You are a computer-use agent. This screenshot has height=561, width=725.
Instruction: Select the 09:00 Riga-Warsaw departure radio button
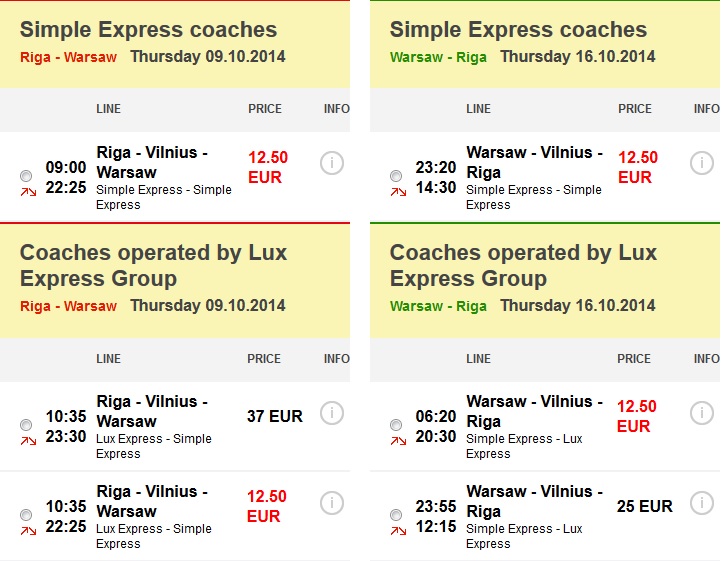click(x=26, y=176)
